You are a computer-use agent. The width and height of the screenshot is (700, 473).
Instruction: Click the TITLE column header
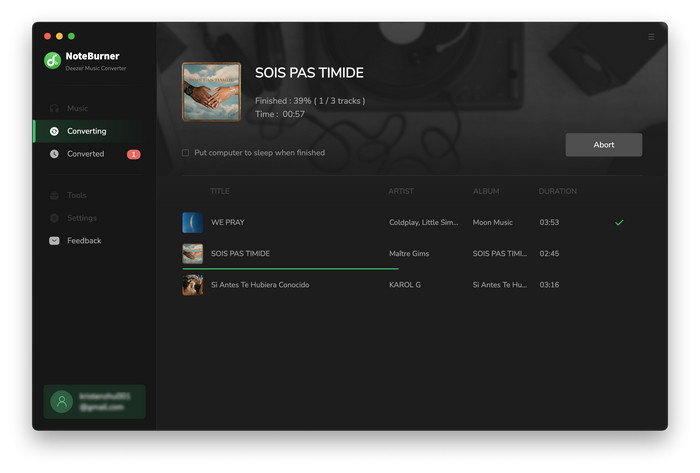click(x=220, y=191)
